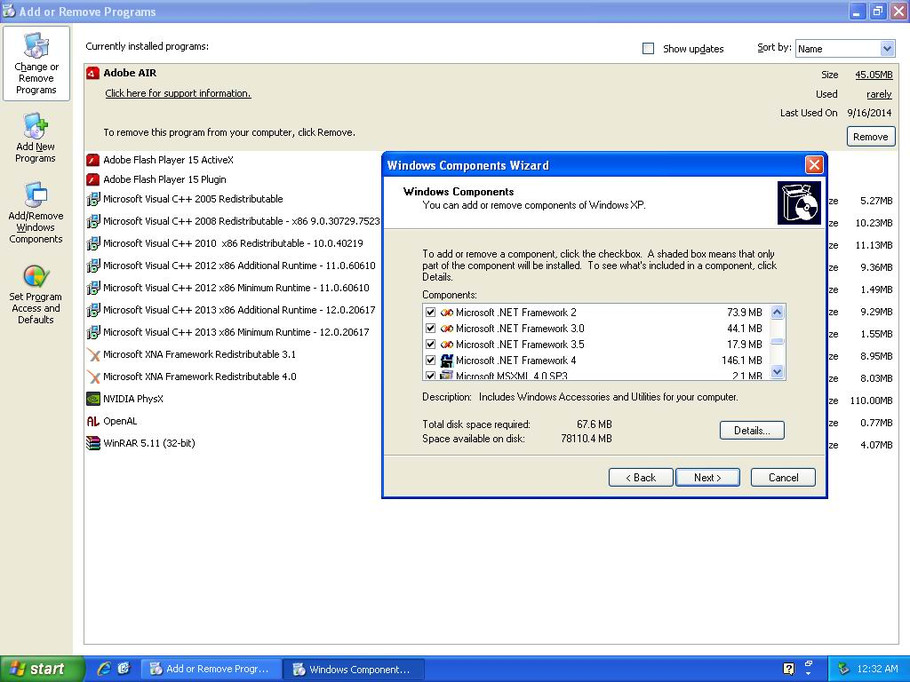Select Visual C++ 2005 Redistributable icon

[x=93, y=199]
